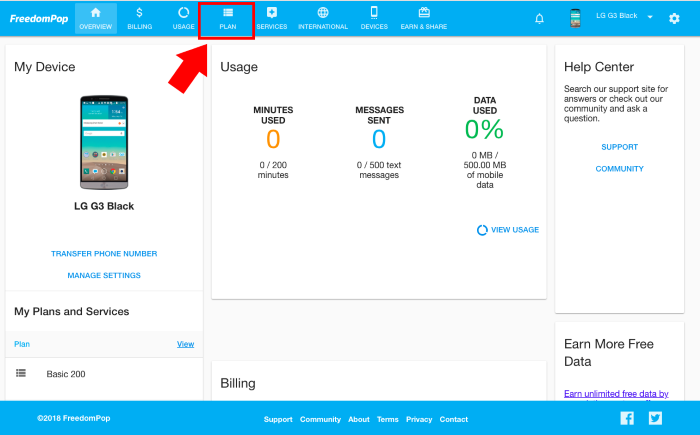Click the LG G3 phone image
Viewport: 700px width, 435px height.
click(x=104, y=142)
